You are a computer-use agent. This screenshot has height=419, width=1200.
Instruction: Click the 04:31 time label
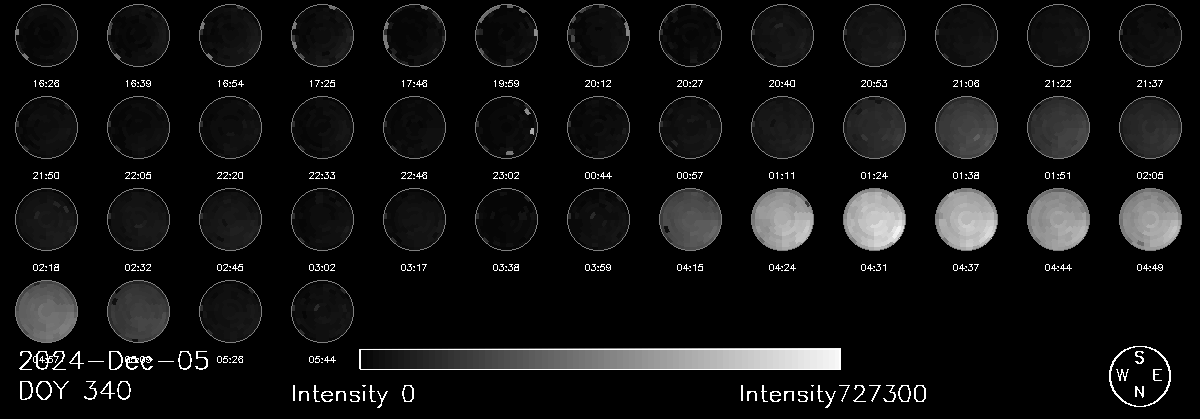pos(874,268)
